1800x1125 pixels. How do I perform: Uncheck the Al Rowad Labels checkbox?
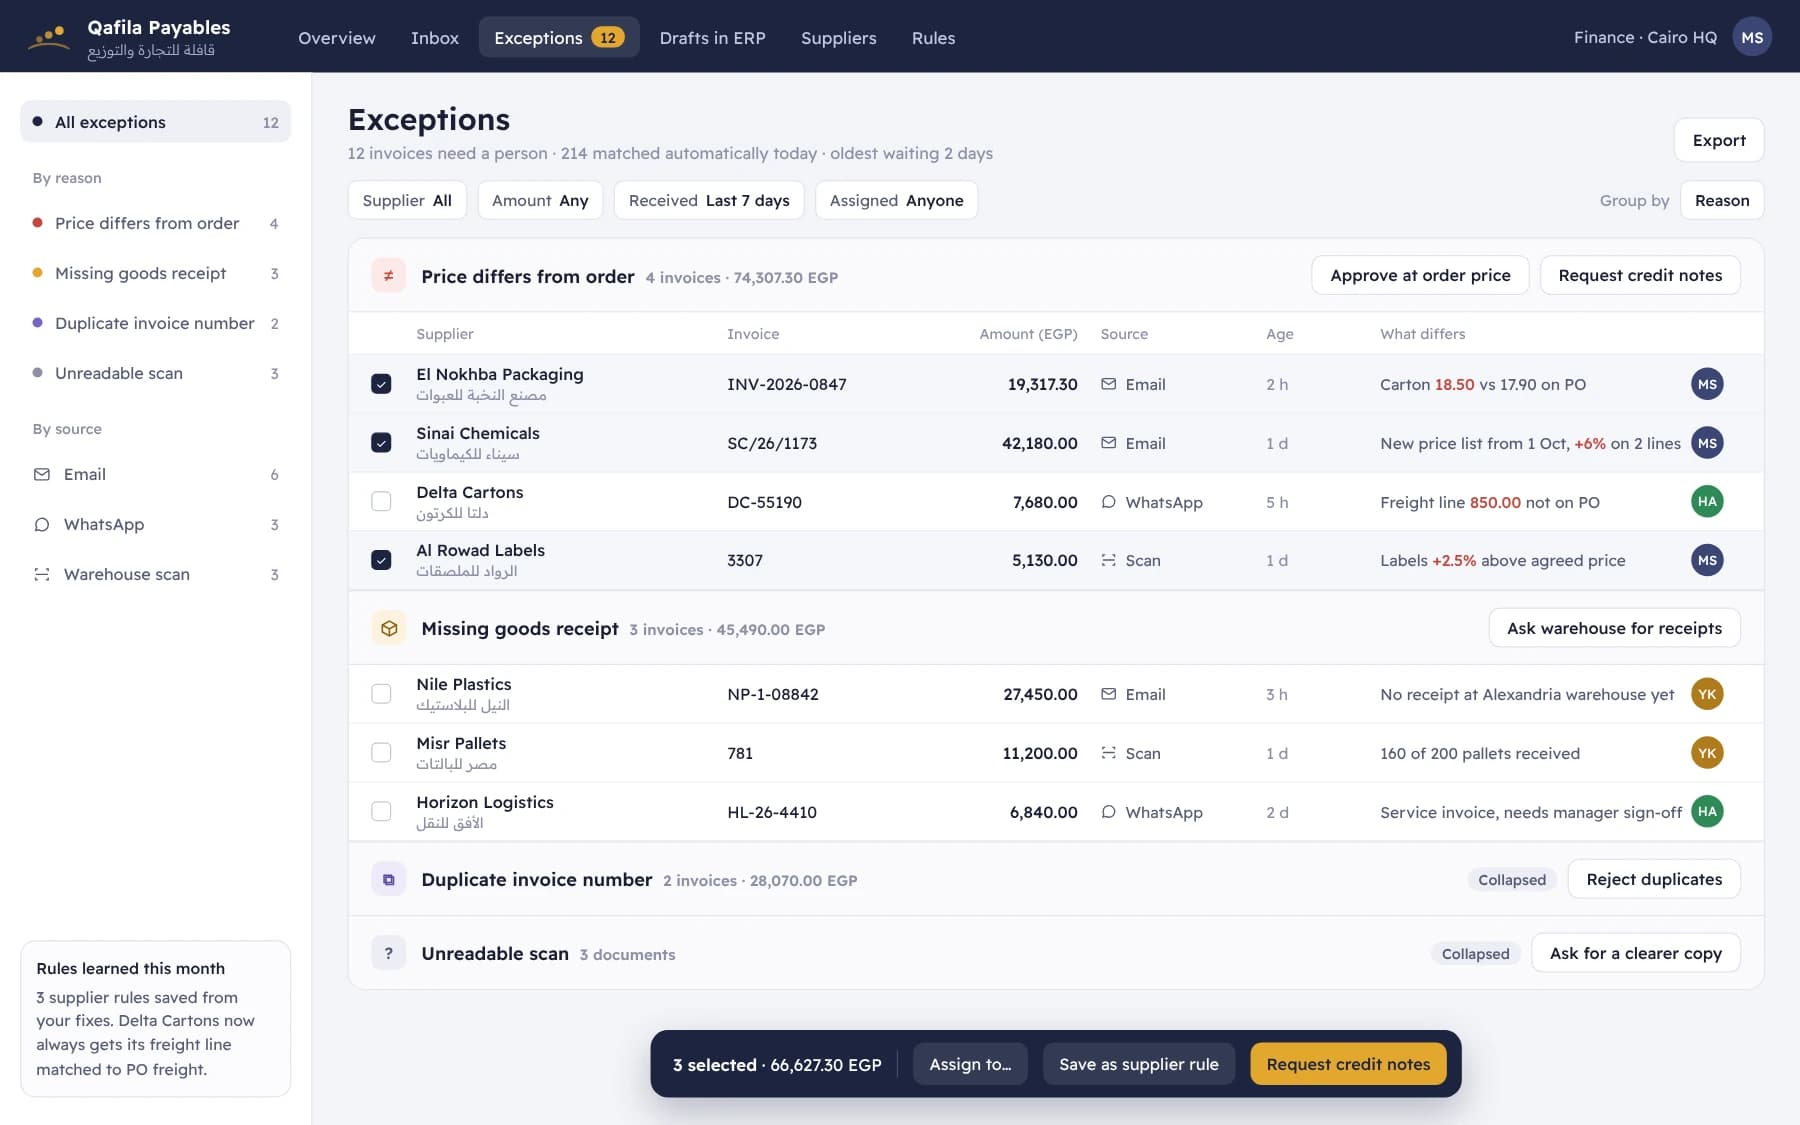[381, 560]
